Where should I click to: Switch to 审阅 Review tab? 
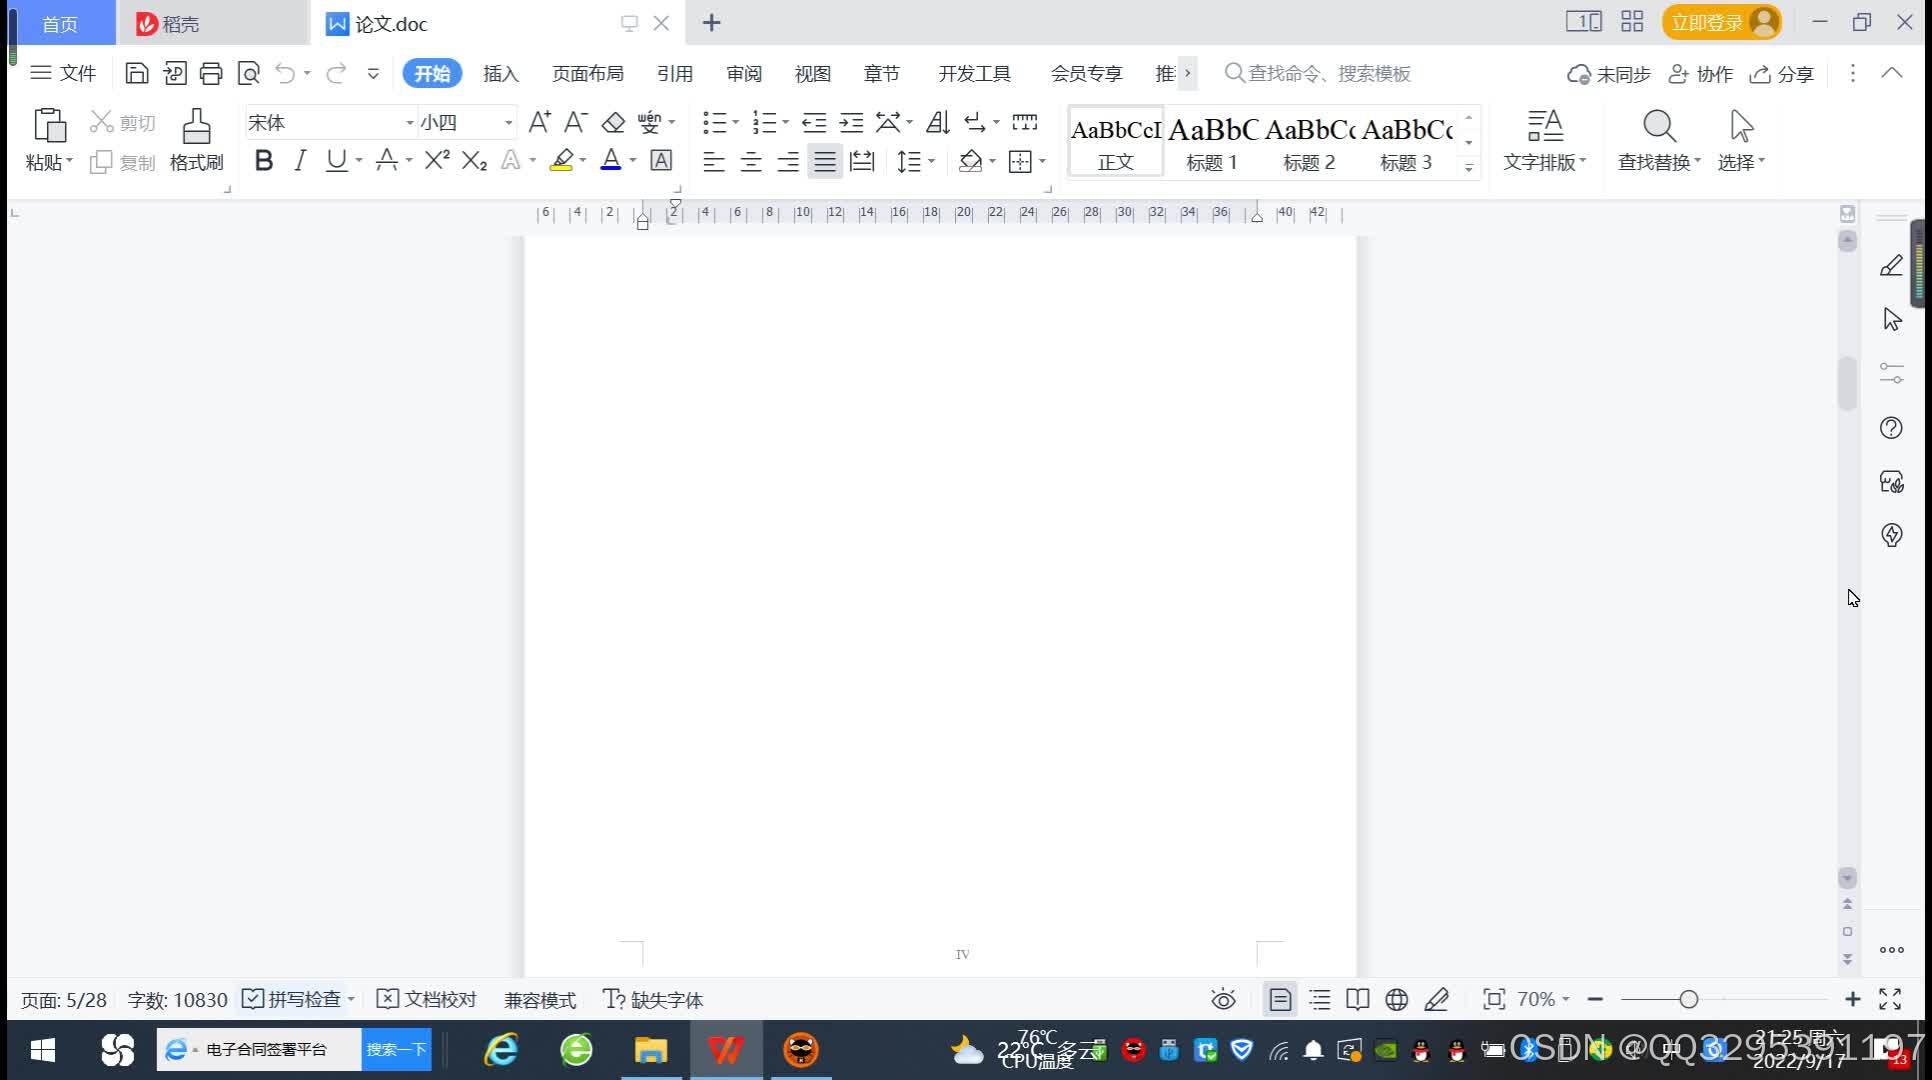744,73
